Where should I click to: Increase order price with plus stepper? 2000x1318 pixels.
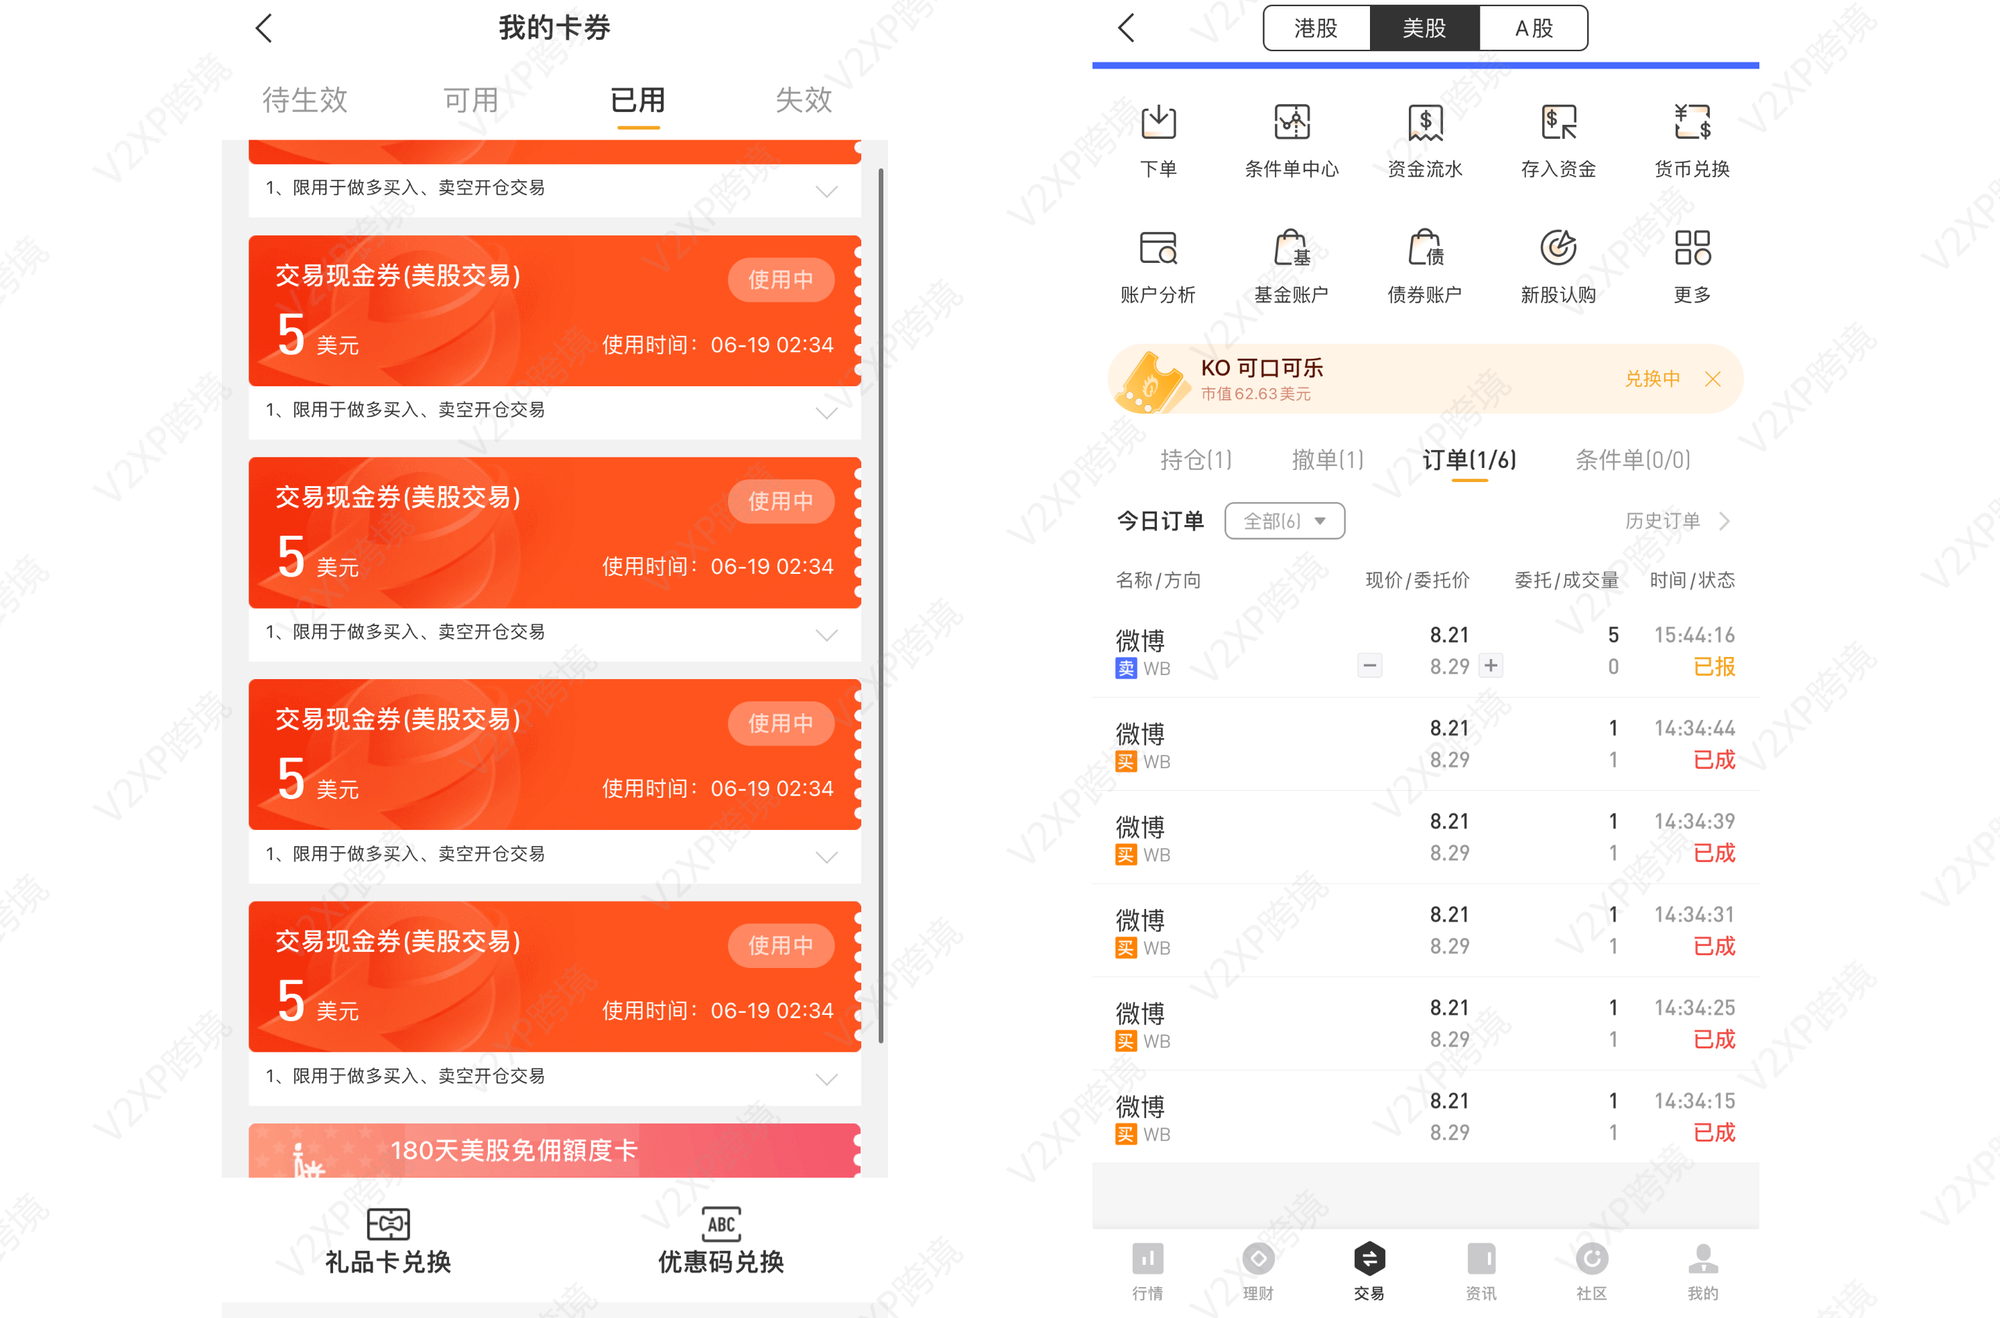[1491, 666]
